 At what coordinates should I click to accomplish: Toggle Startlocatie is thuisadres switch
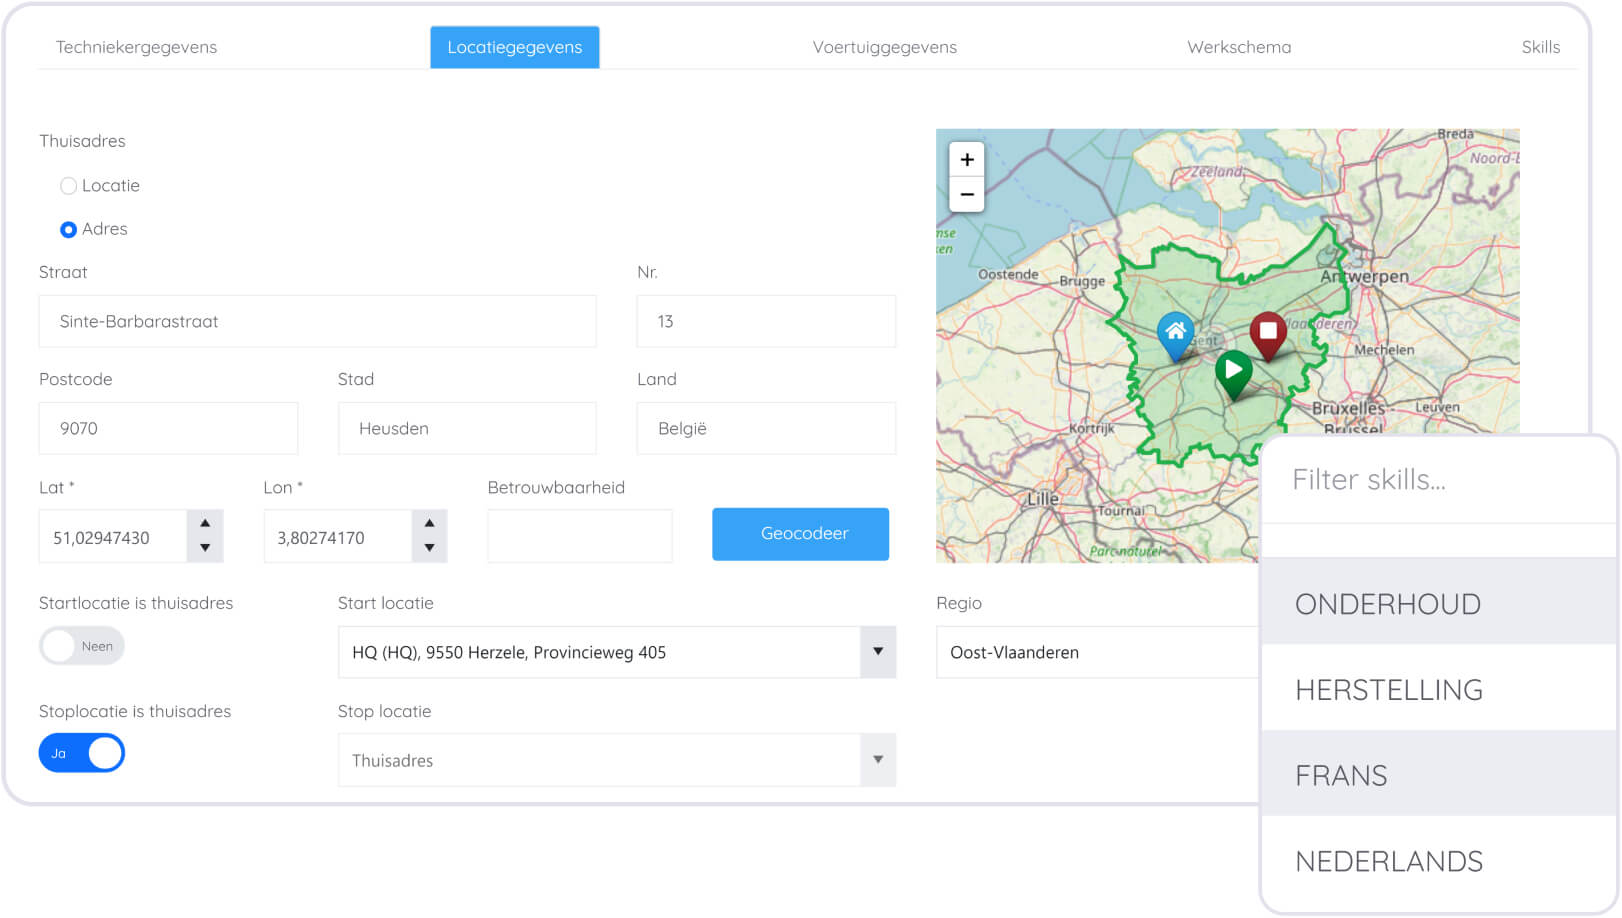(82, 646)
